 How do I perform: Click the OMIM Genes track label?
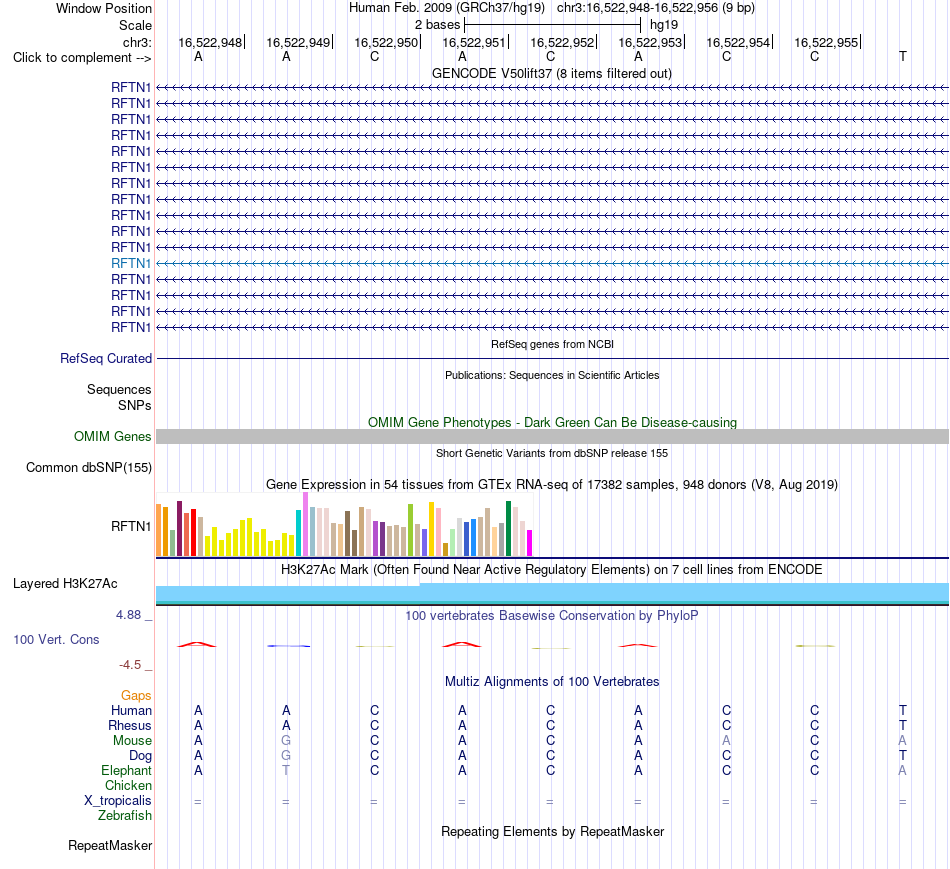pyautogui.click(x=113, y=436)
